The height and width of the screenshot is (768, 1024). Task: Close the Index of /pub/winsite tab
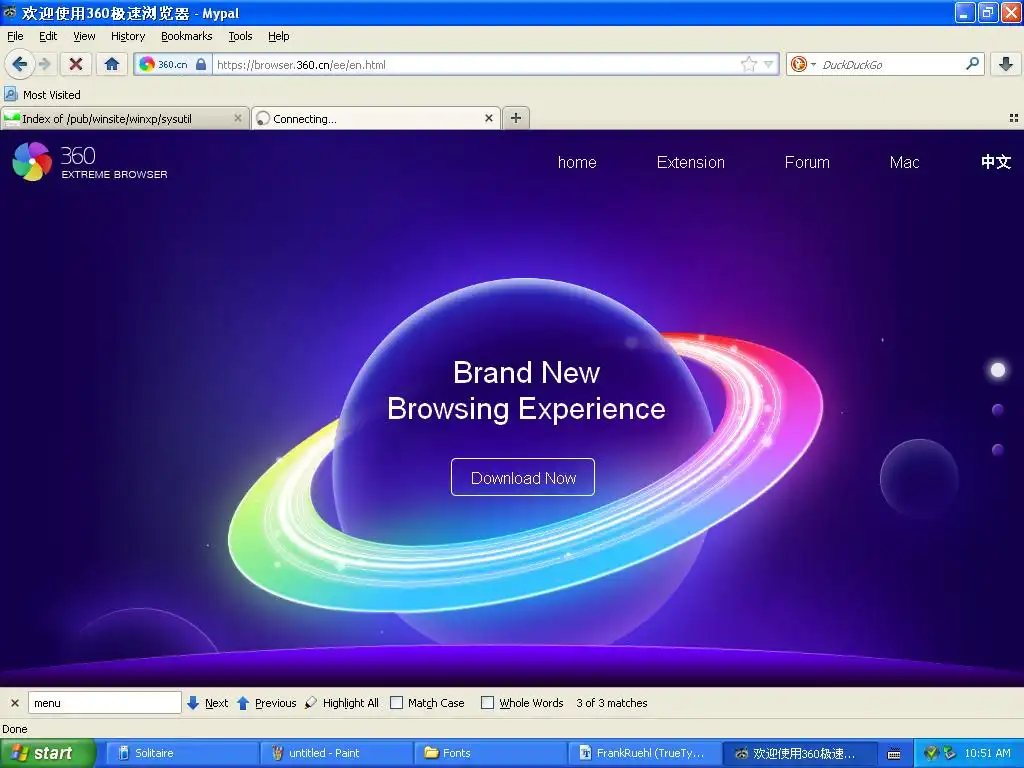click(x=238, y=118)
